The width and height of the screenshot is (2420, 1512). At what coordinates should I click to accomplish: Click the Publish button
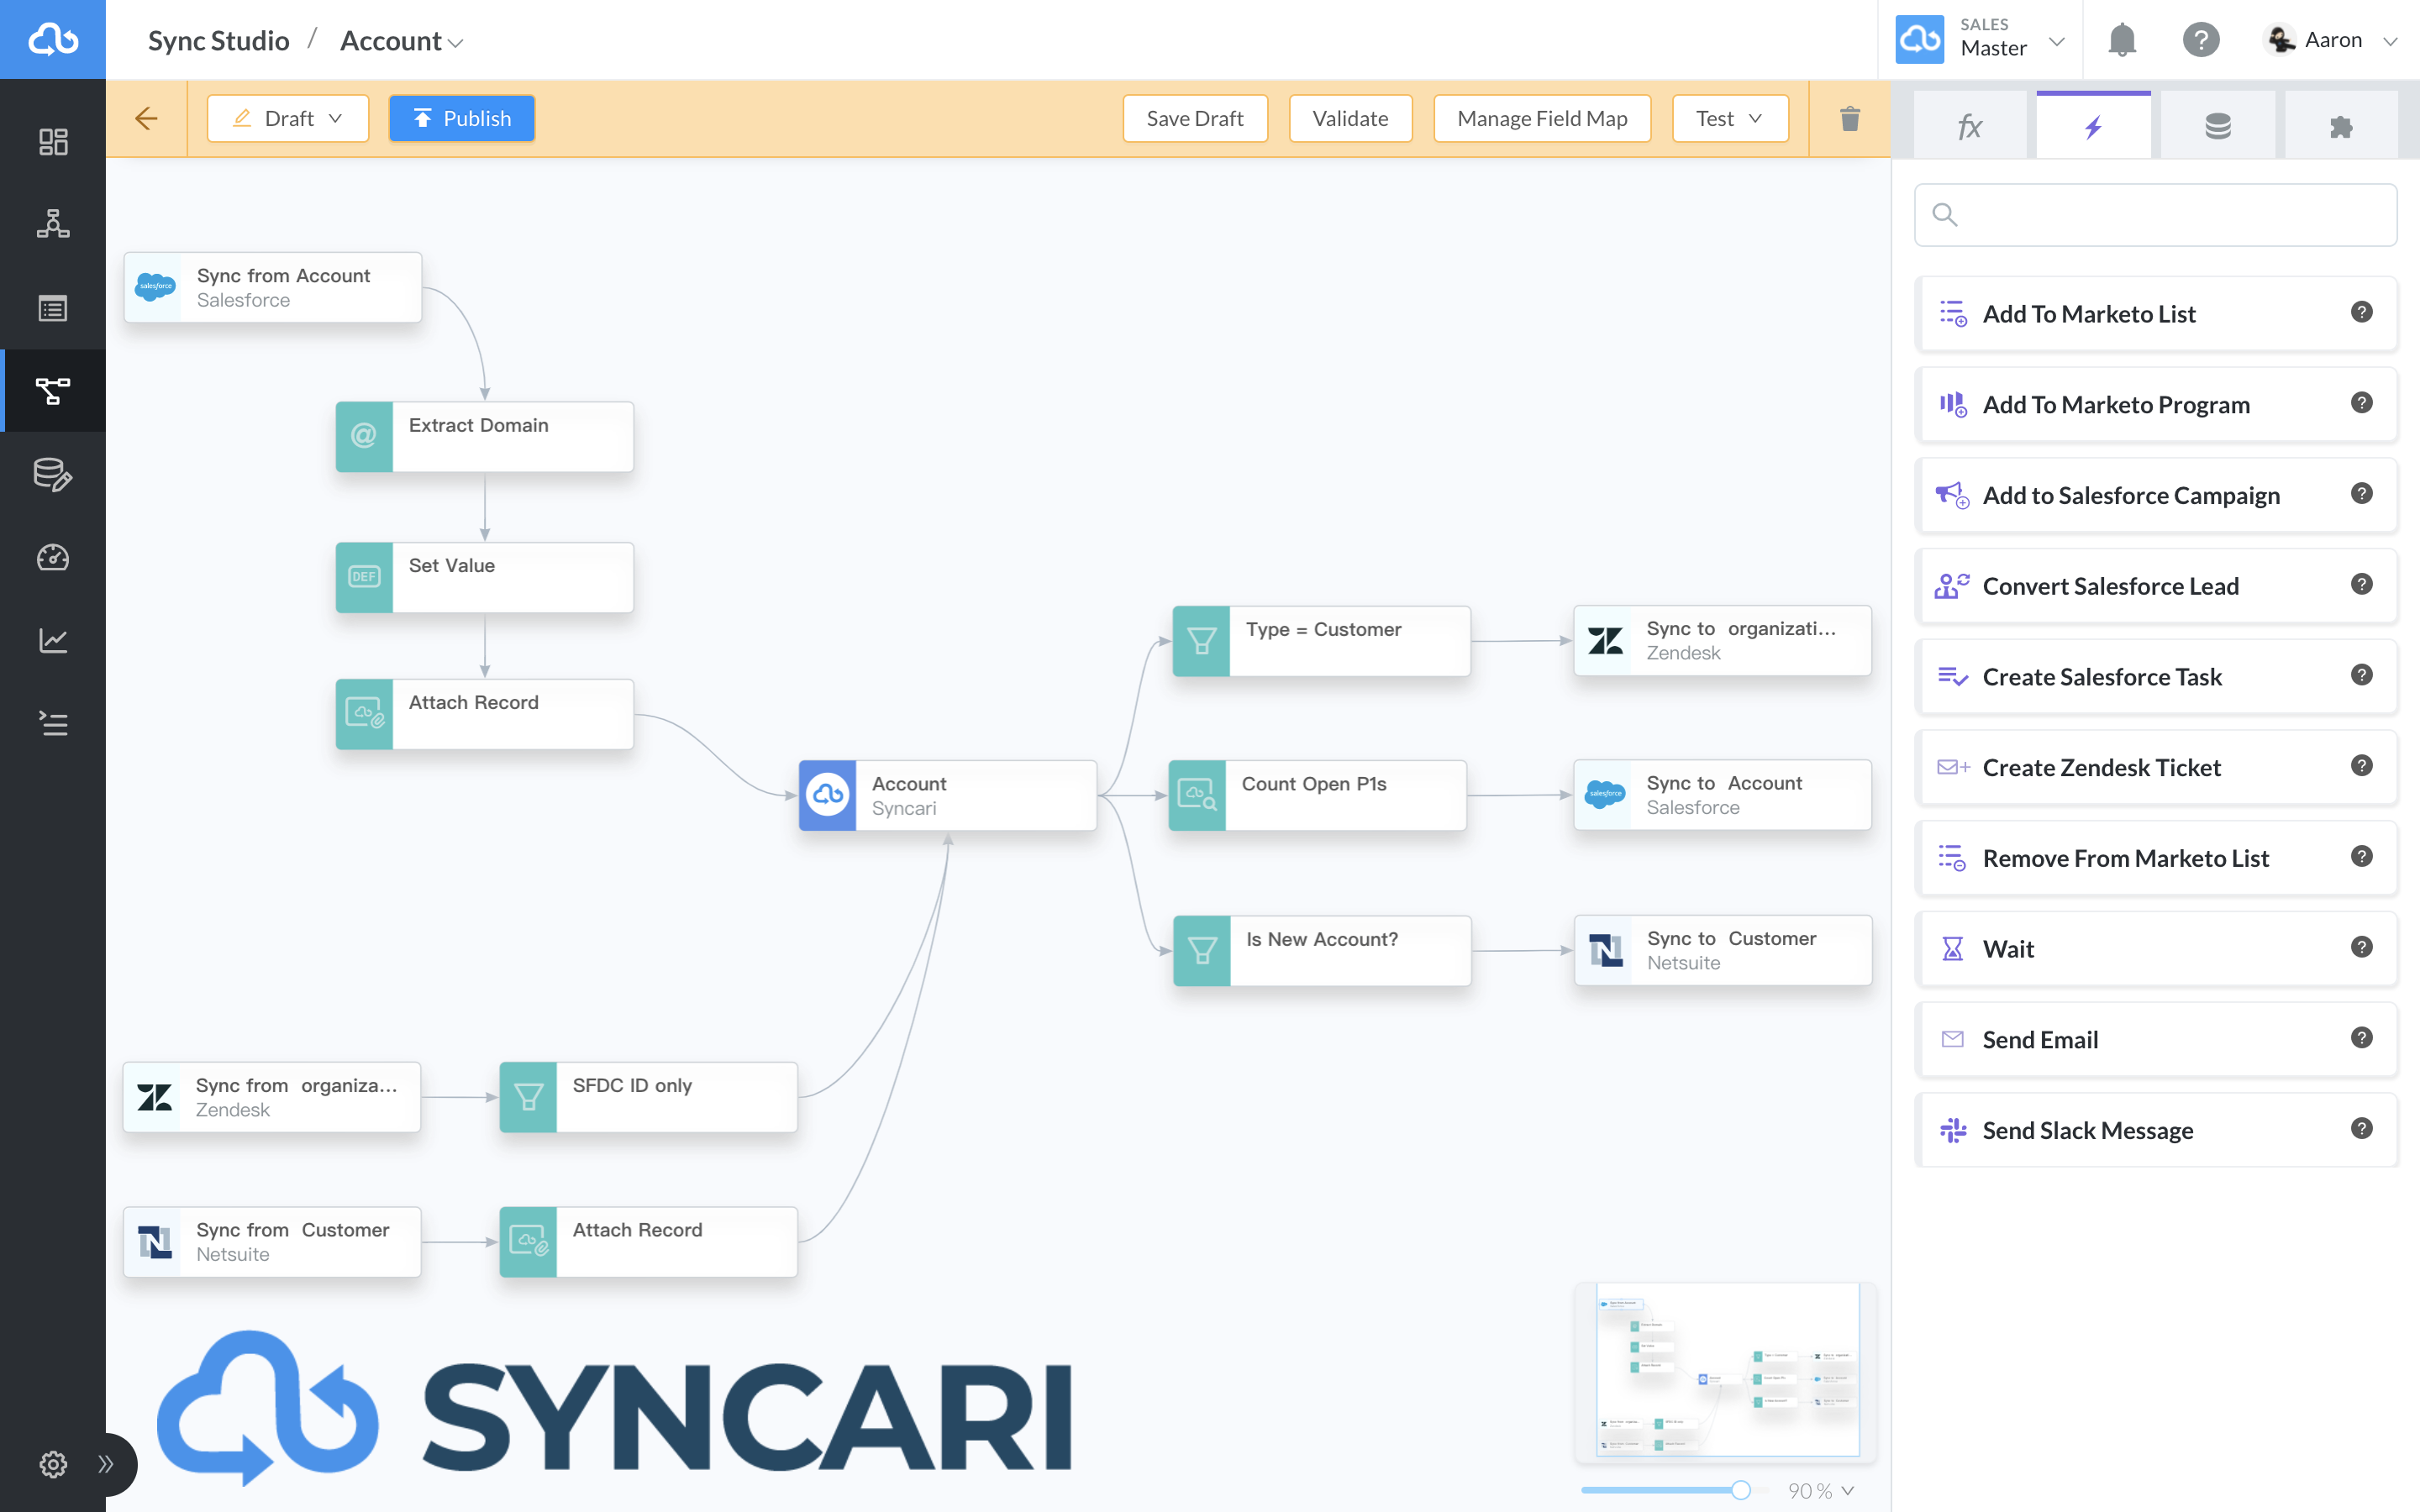click(x=461, y=119)
